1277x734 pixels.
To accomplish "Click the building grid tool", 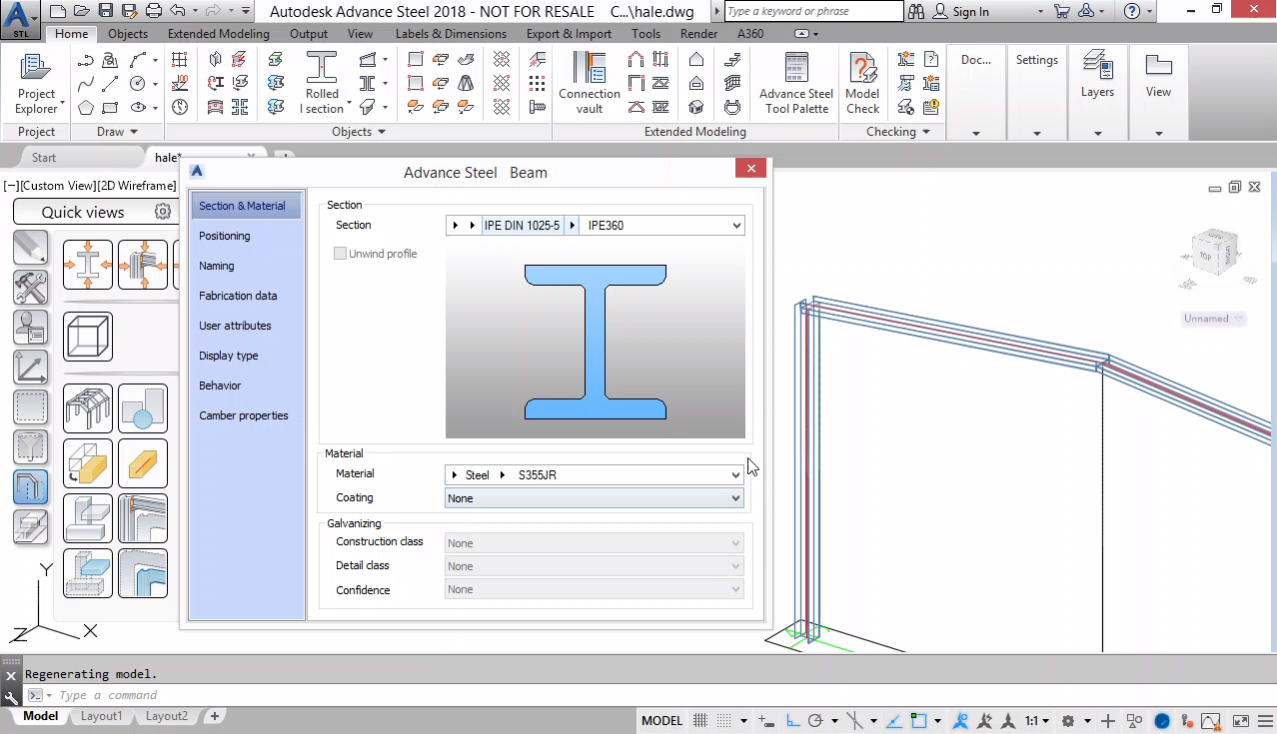I will 180,61.
